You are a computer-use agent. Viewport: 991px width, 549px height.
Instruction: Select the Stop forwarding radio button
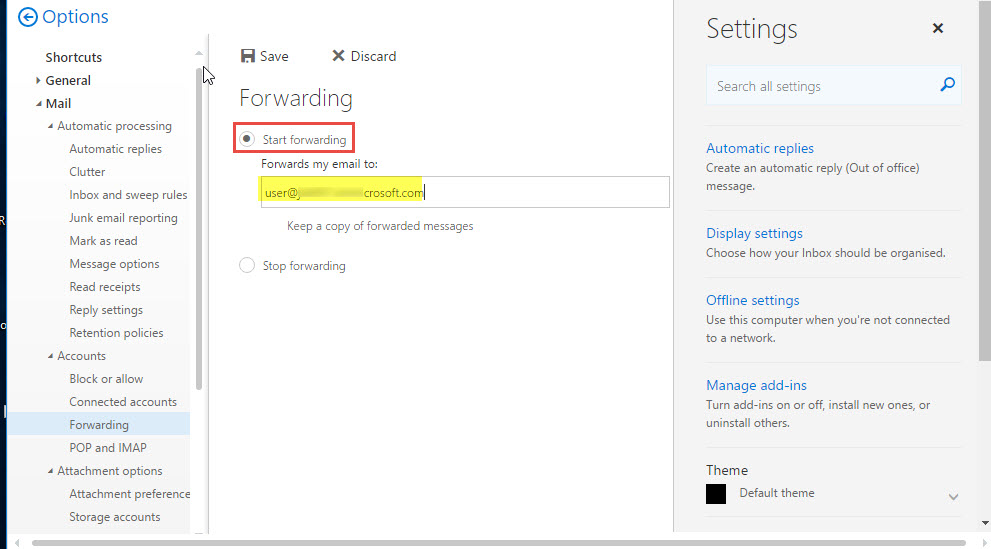click(247, 265)
